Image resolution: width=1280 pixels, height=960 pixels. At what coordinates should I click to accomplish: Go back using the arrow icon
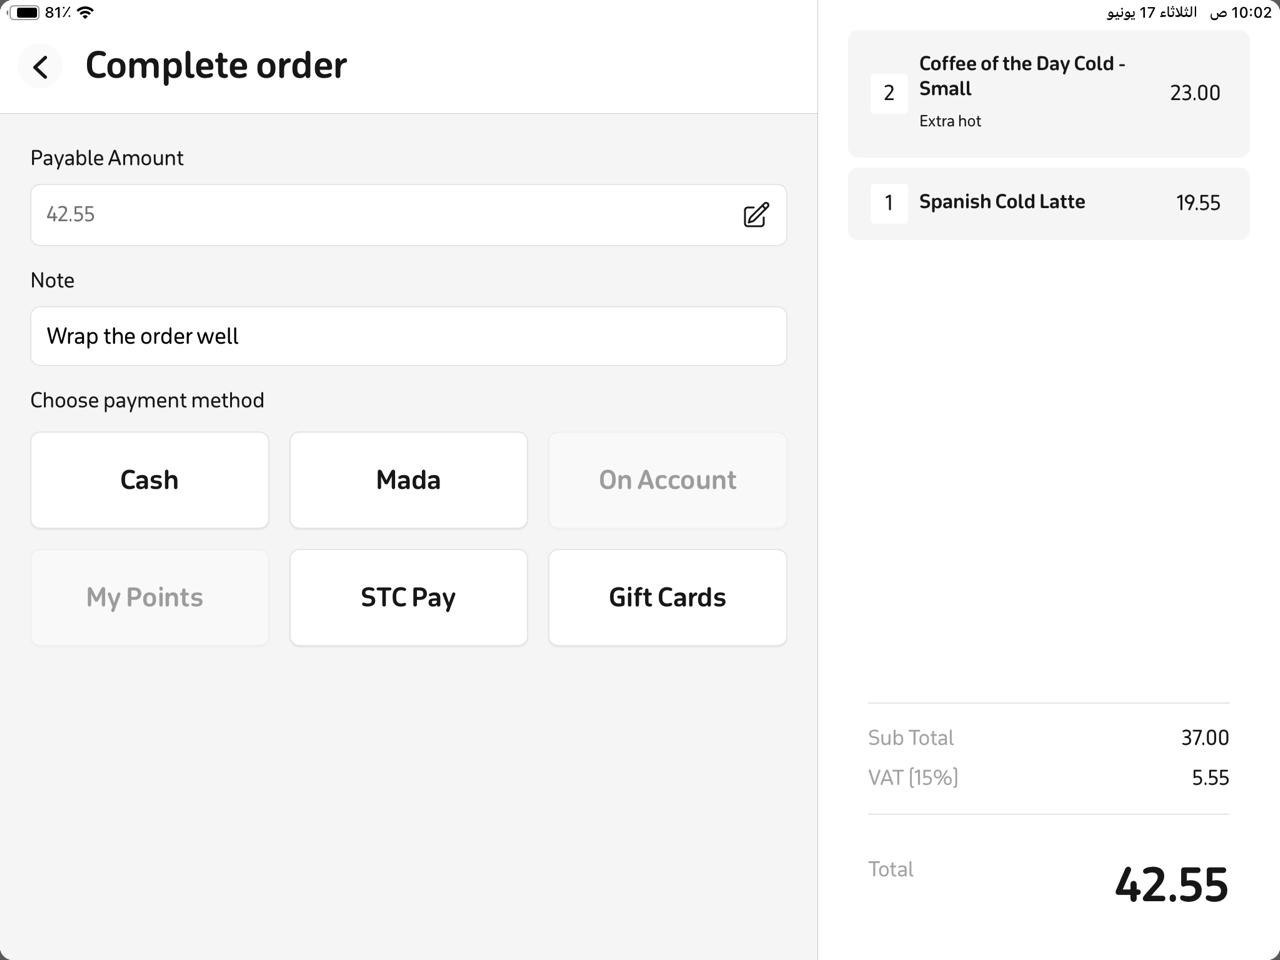40,66
